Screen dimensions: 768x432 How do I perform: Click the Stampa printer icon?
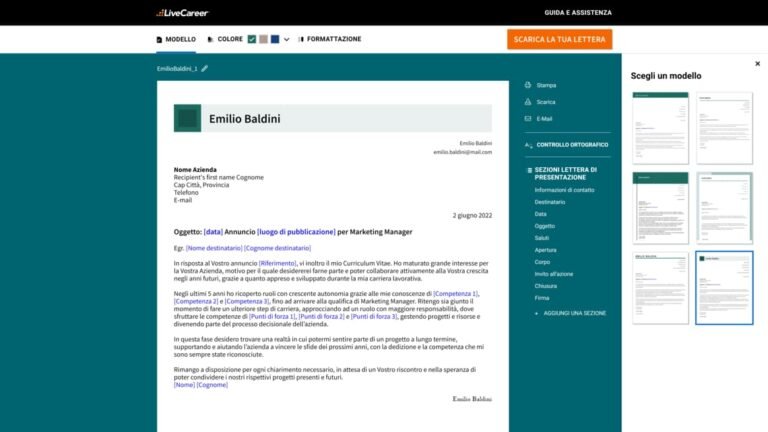[x=528, y=85]
